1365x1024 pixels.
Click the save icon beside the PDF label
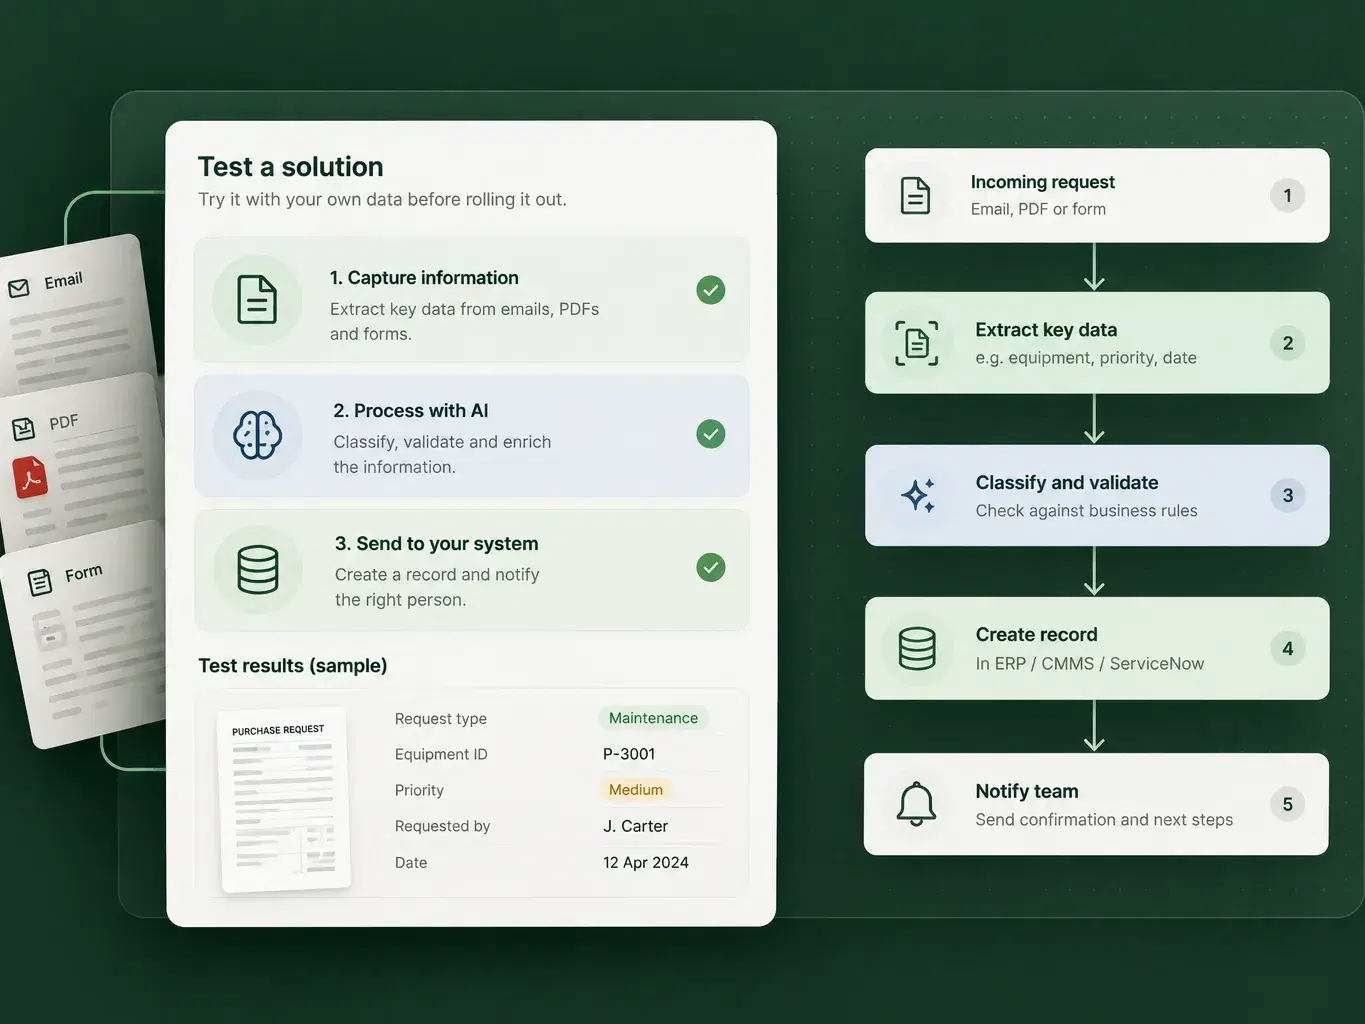coord(23,429)
